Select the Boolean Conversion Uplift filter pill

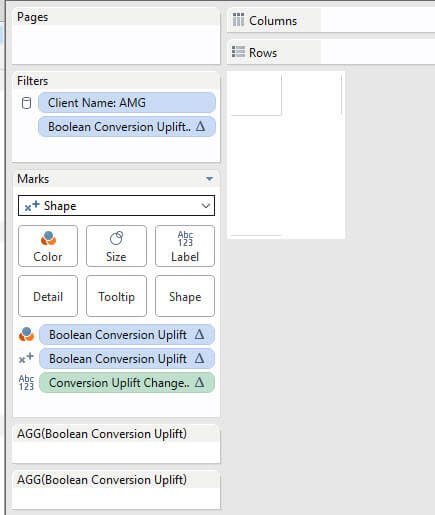(x=127, y=127)
